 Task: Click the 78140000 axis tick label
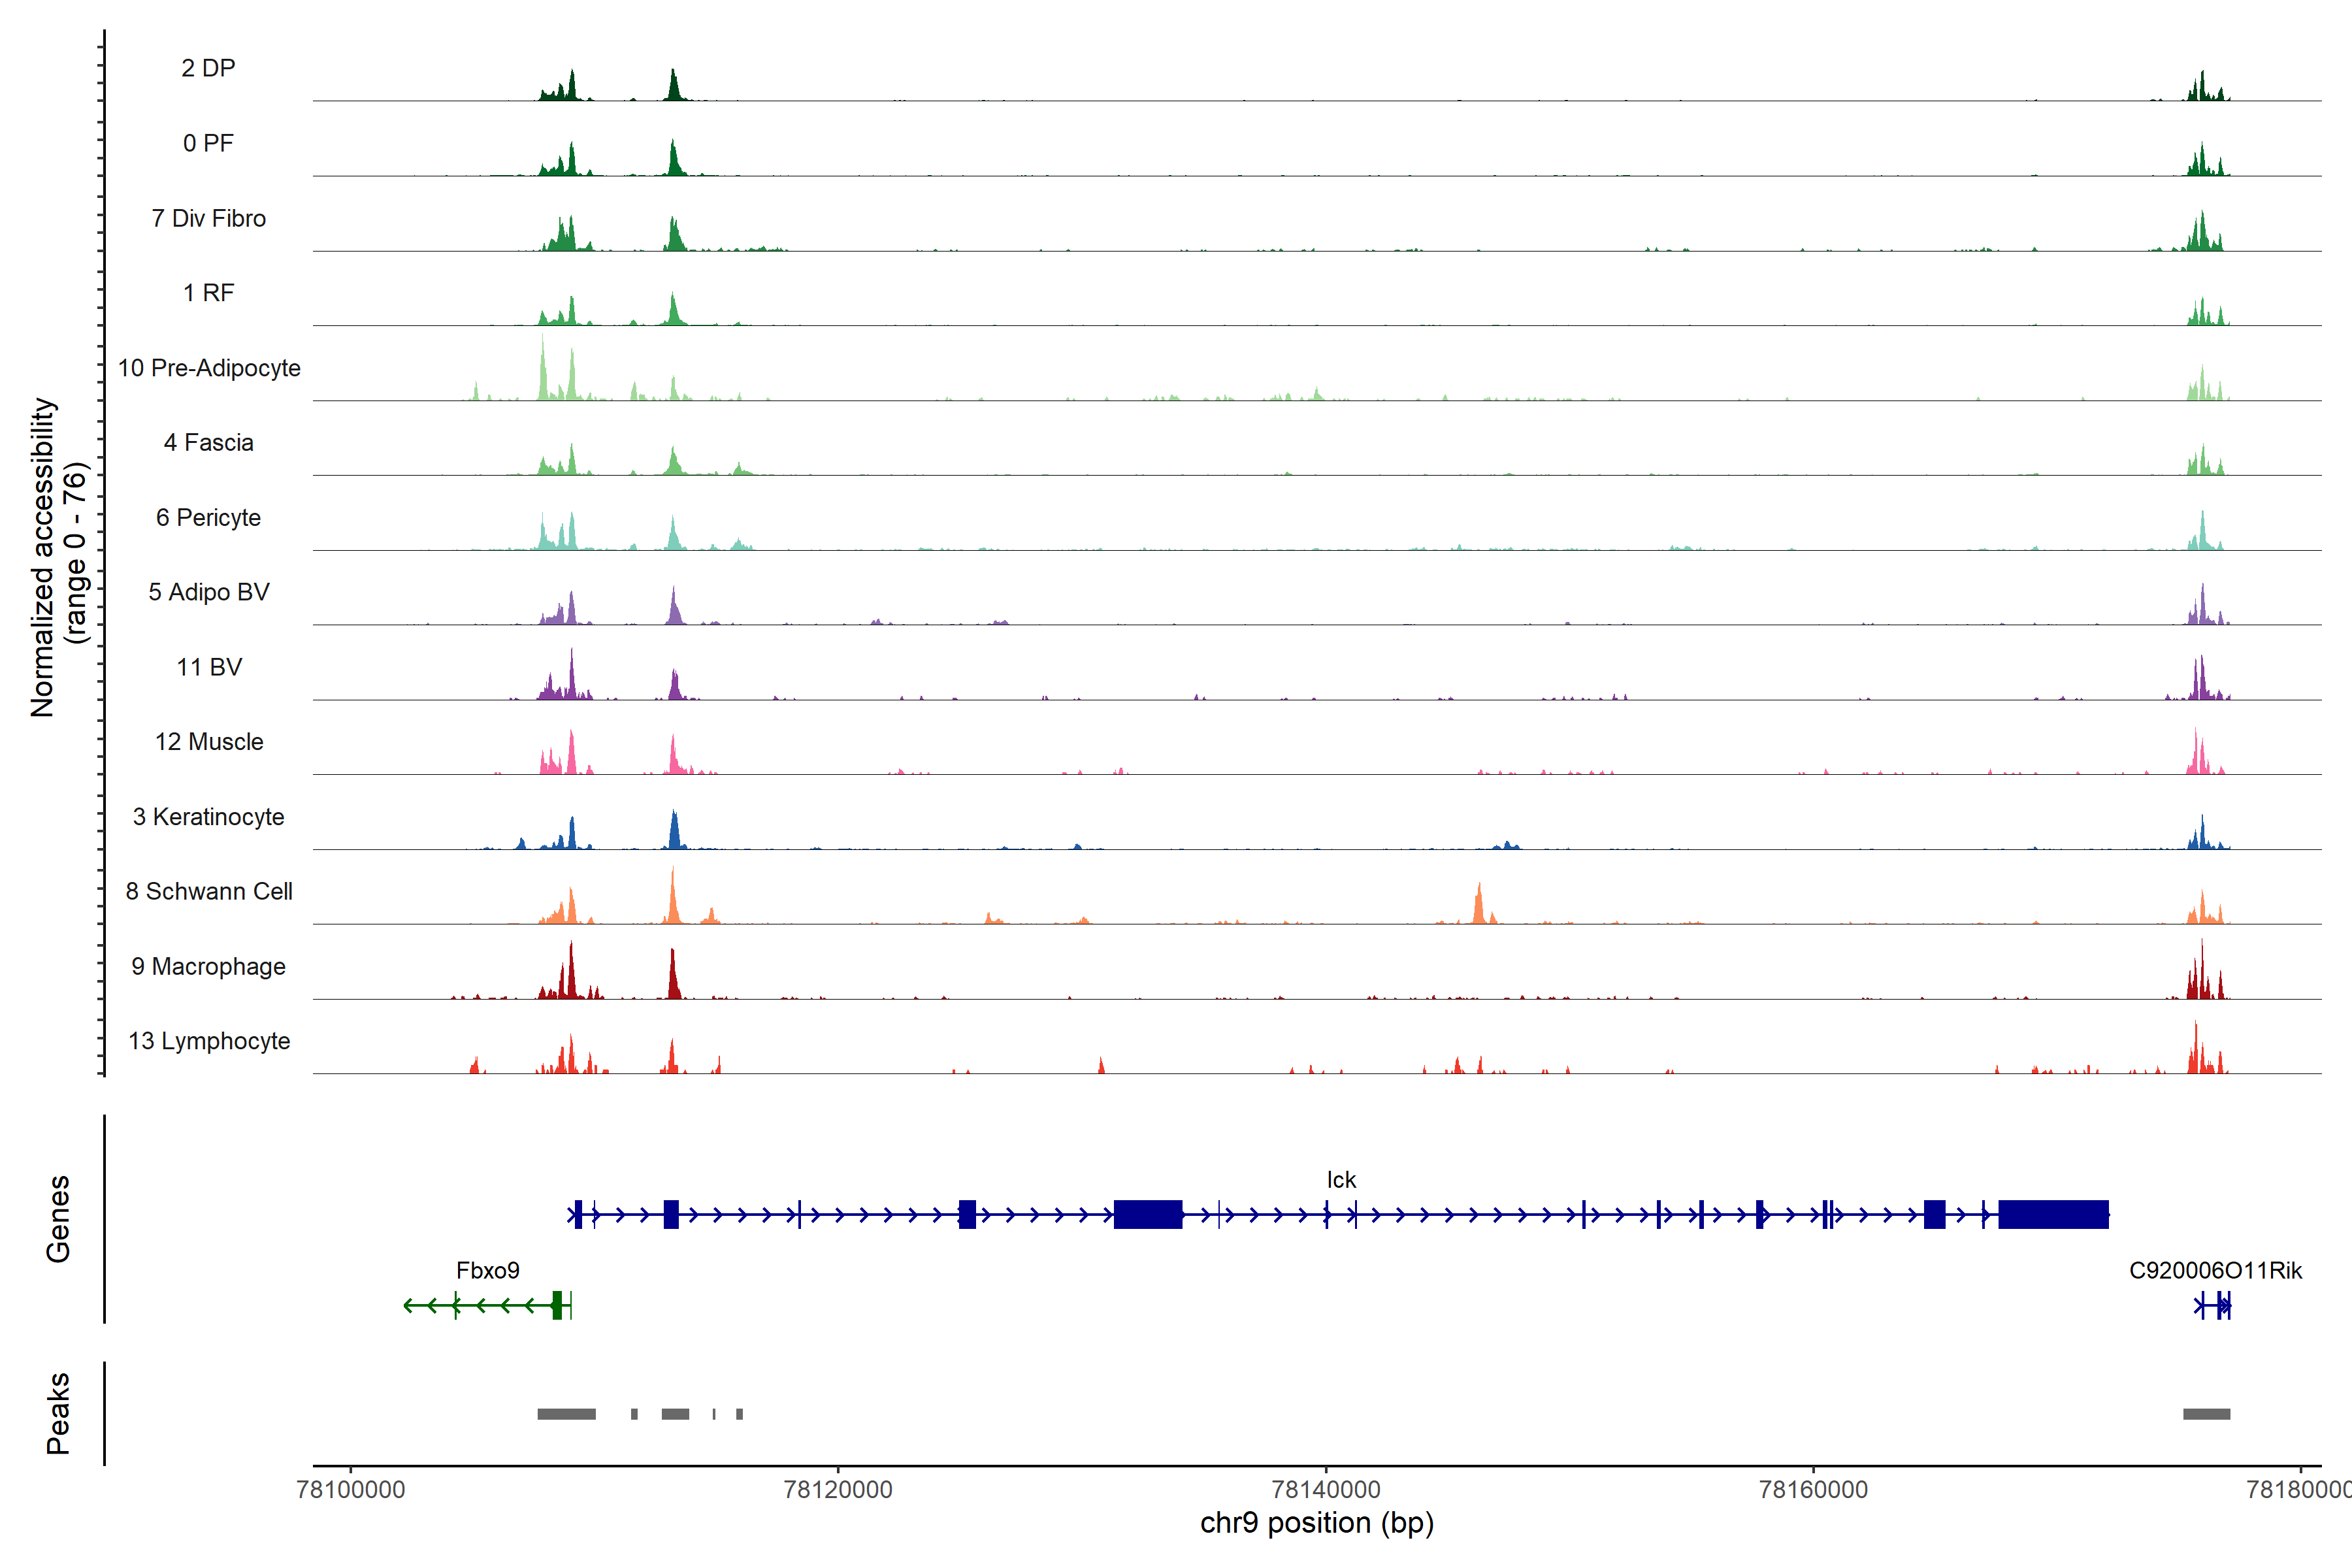(x=1326, y=1490)
